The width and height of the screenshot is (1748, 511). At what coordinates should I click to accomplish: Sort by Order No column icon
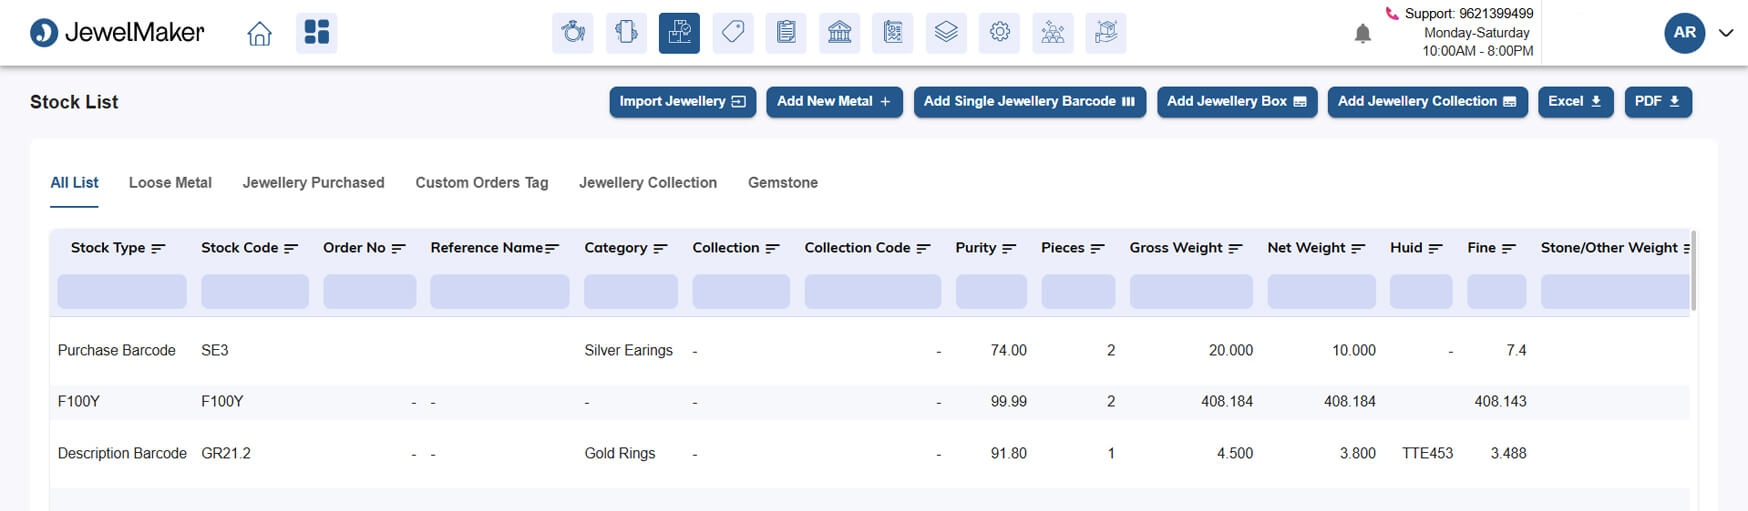pyautogui.click(x=398, y=248)
